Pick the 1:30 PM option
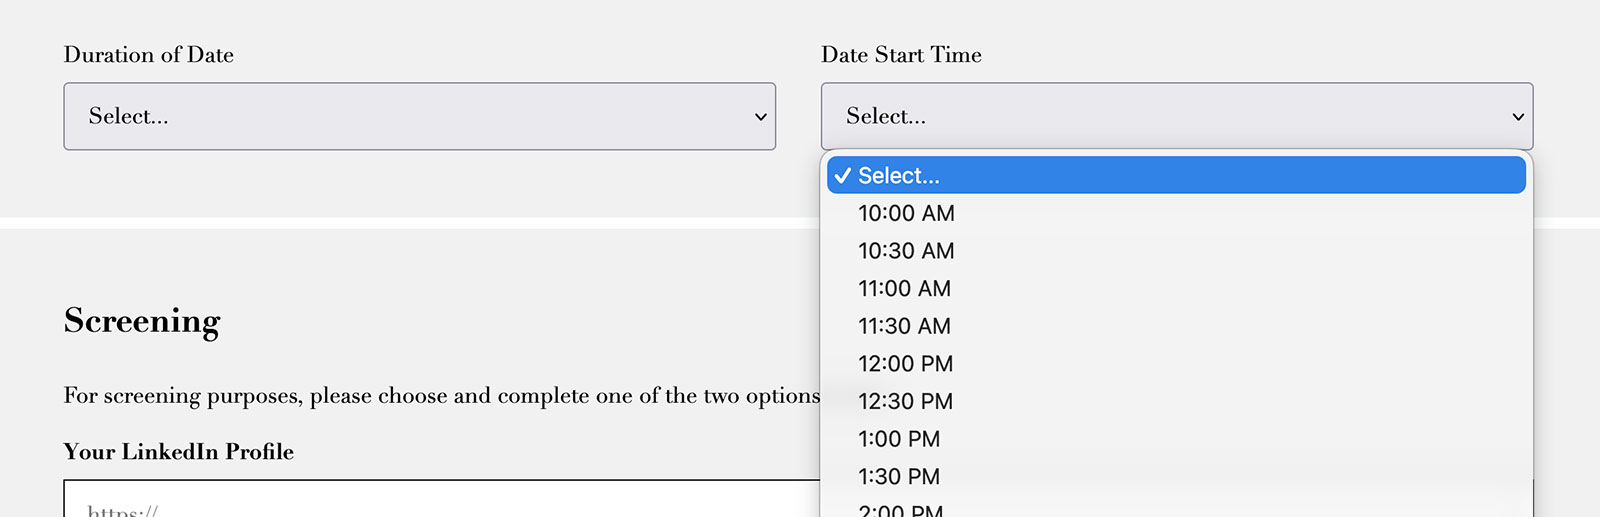Viewport: 1600px width, 517px height. point(899,477)
